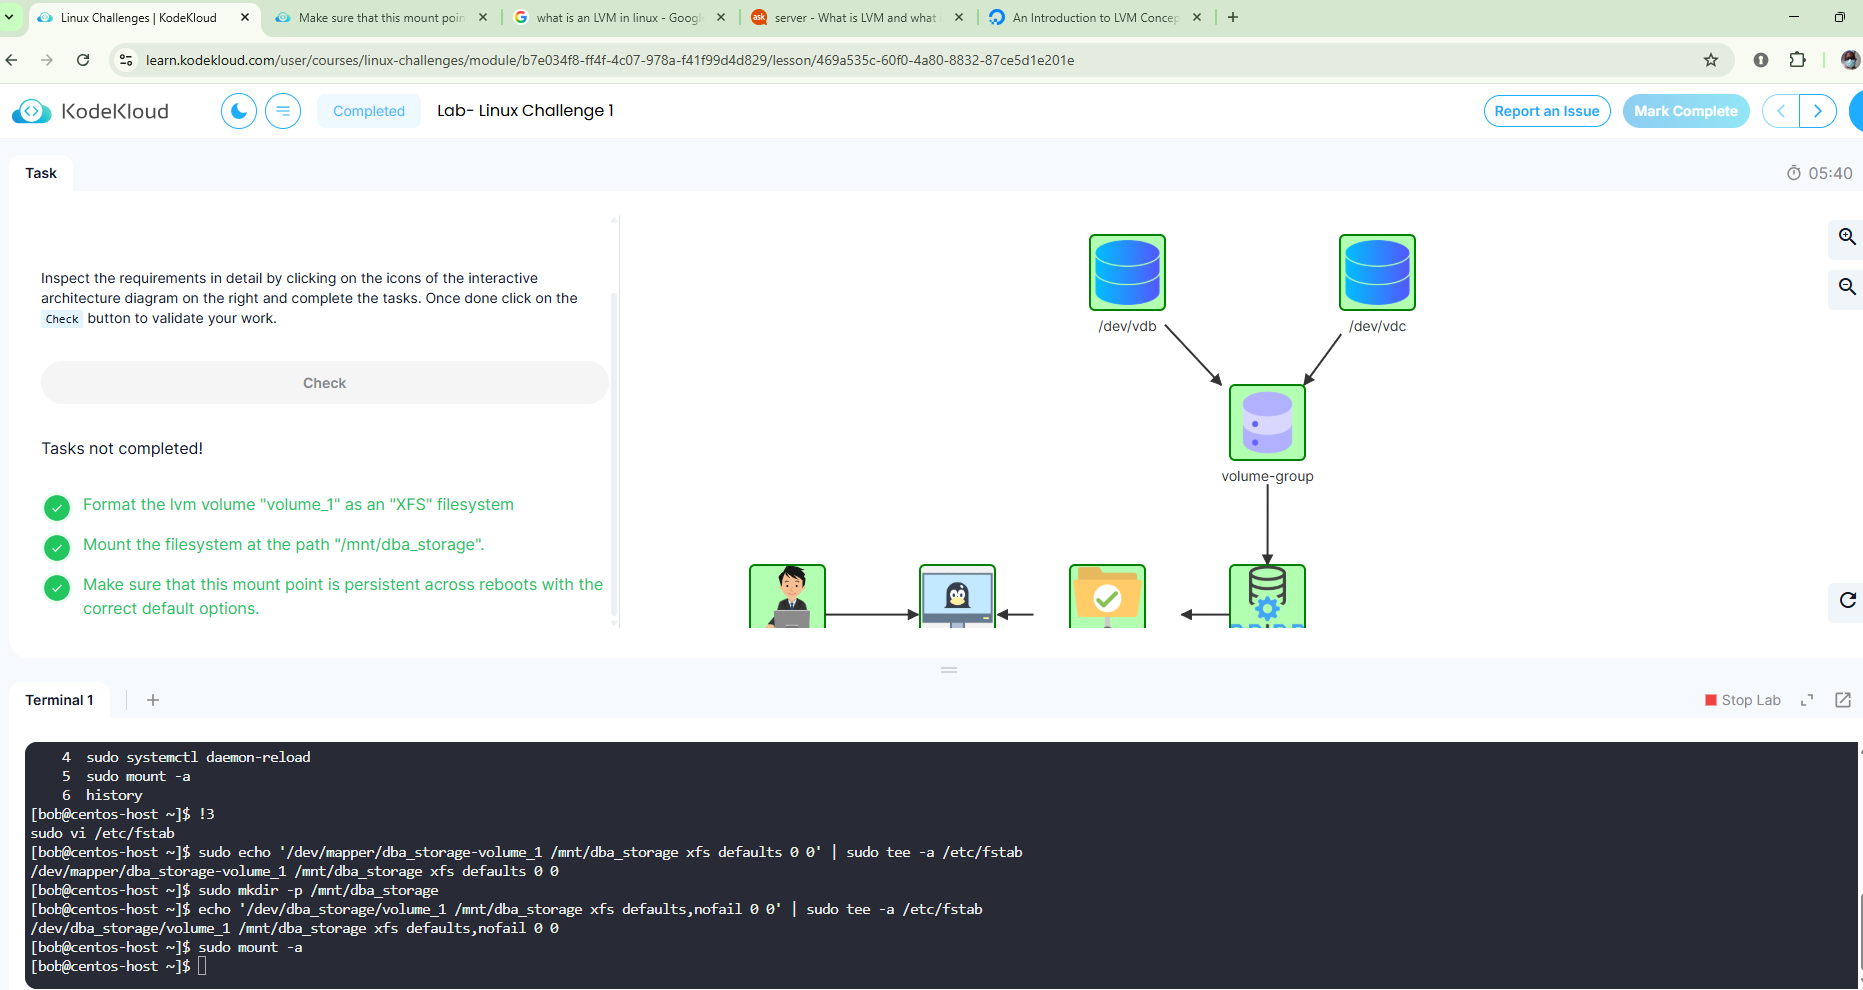Screen dimensions: 1863x990
Task: Click the 'Tasks not completed!' message
Action: (x=122, y=449)
